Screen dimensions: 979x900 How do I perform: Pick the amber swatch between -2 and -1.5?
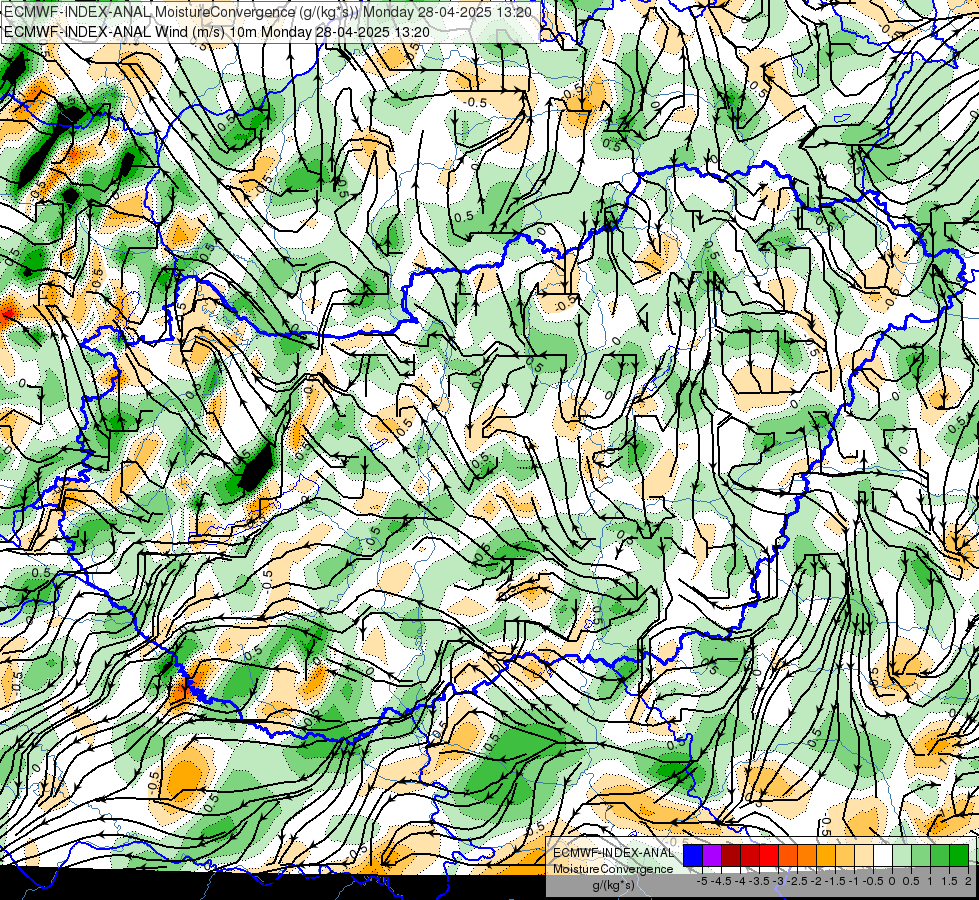click(x=826, y=855)
